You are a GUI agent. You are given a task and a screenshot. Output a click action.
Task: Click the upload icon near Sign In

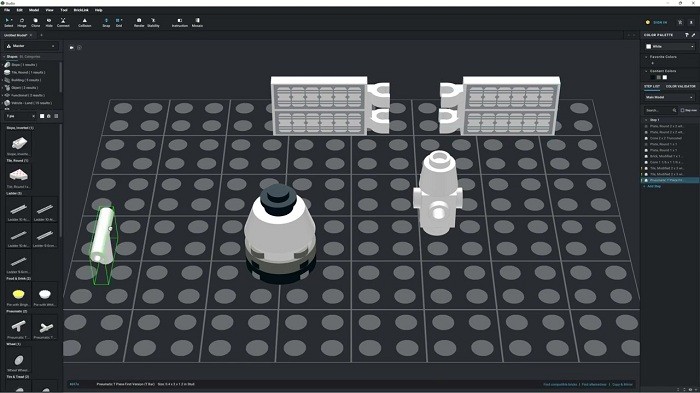(x=691, y=22)
